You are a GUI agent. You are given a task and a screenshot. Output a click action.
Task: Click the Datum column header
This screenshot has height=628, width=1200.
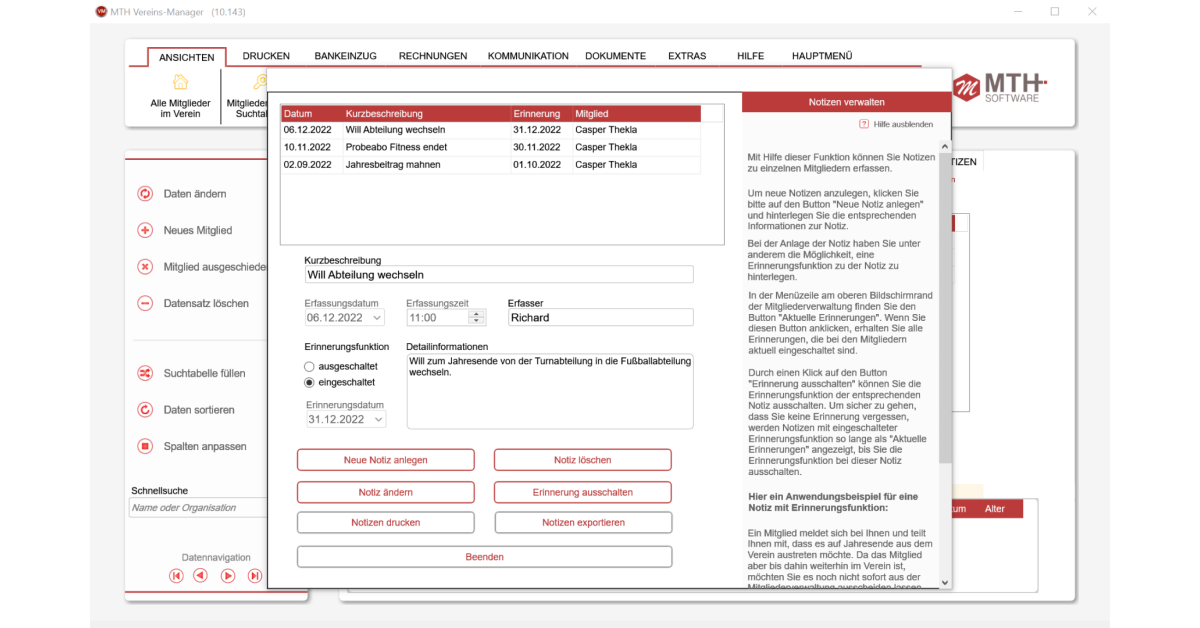tap(312, 114)
